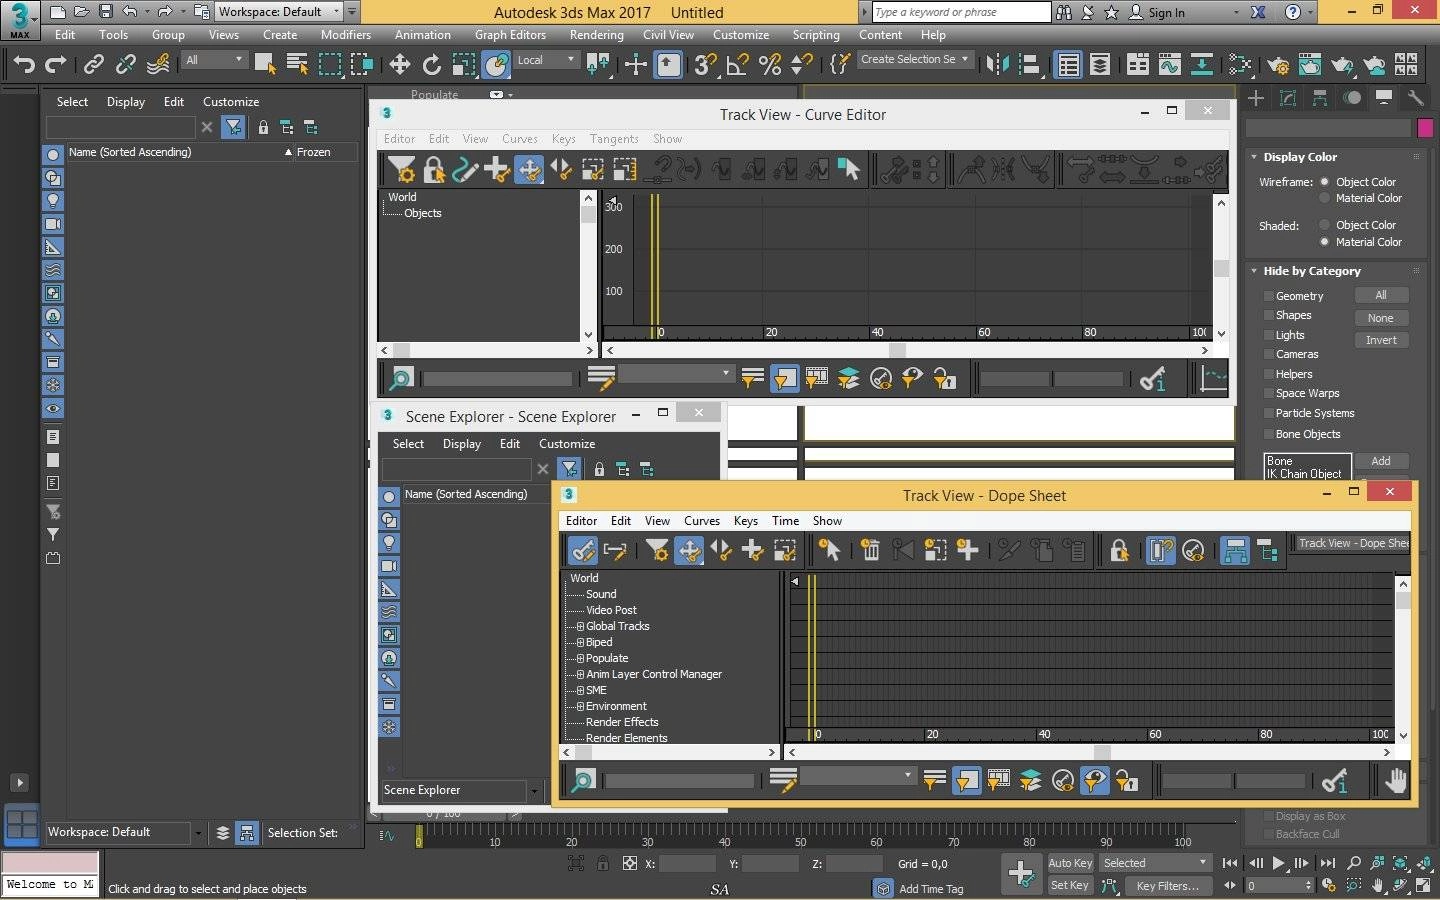Open Create Selection Set dropdown
1440x900 pixels.
click(x=914, y=59)
